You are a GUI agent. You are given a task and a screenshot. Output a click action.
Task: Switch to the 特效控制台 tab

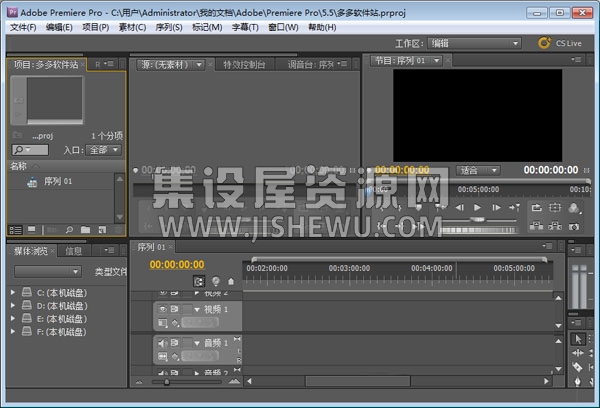tap(244, 65)
